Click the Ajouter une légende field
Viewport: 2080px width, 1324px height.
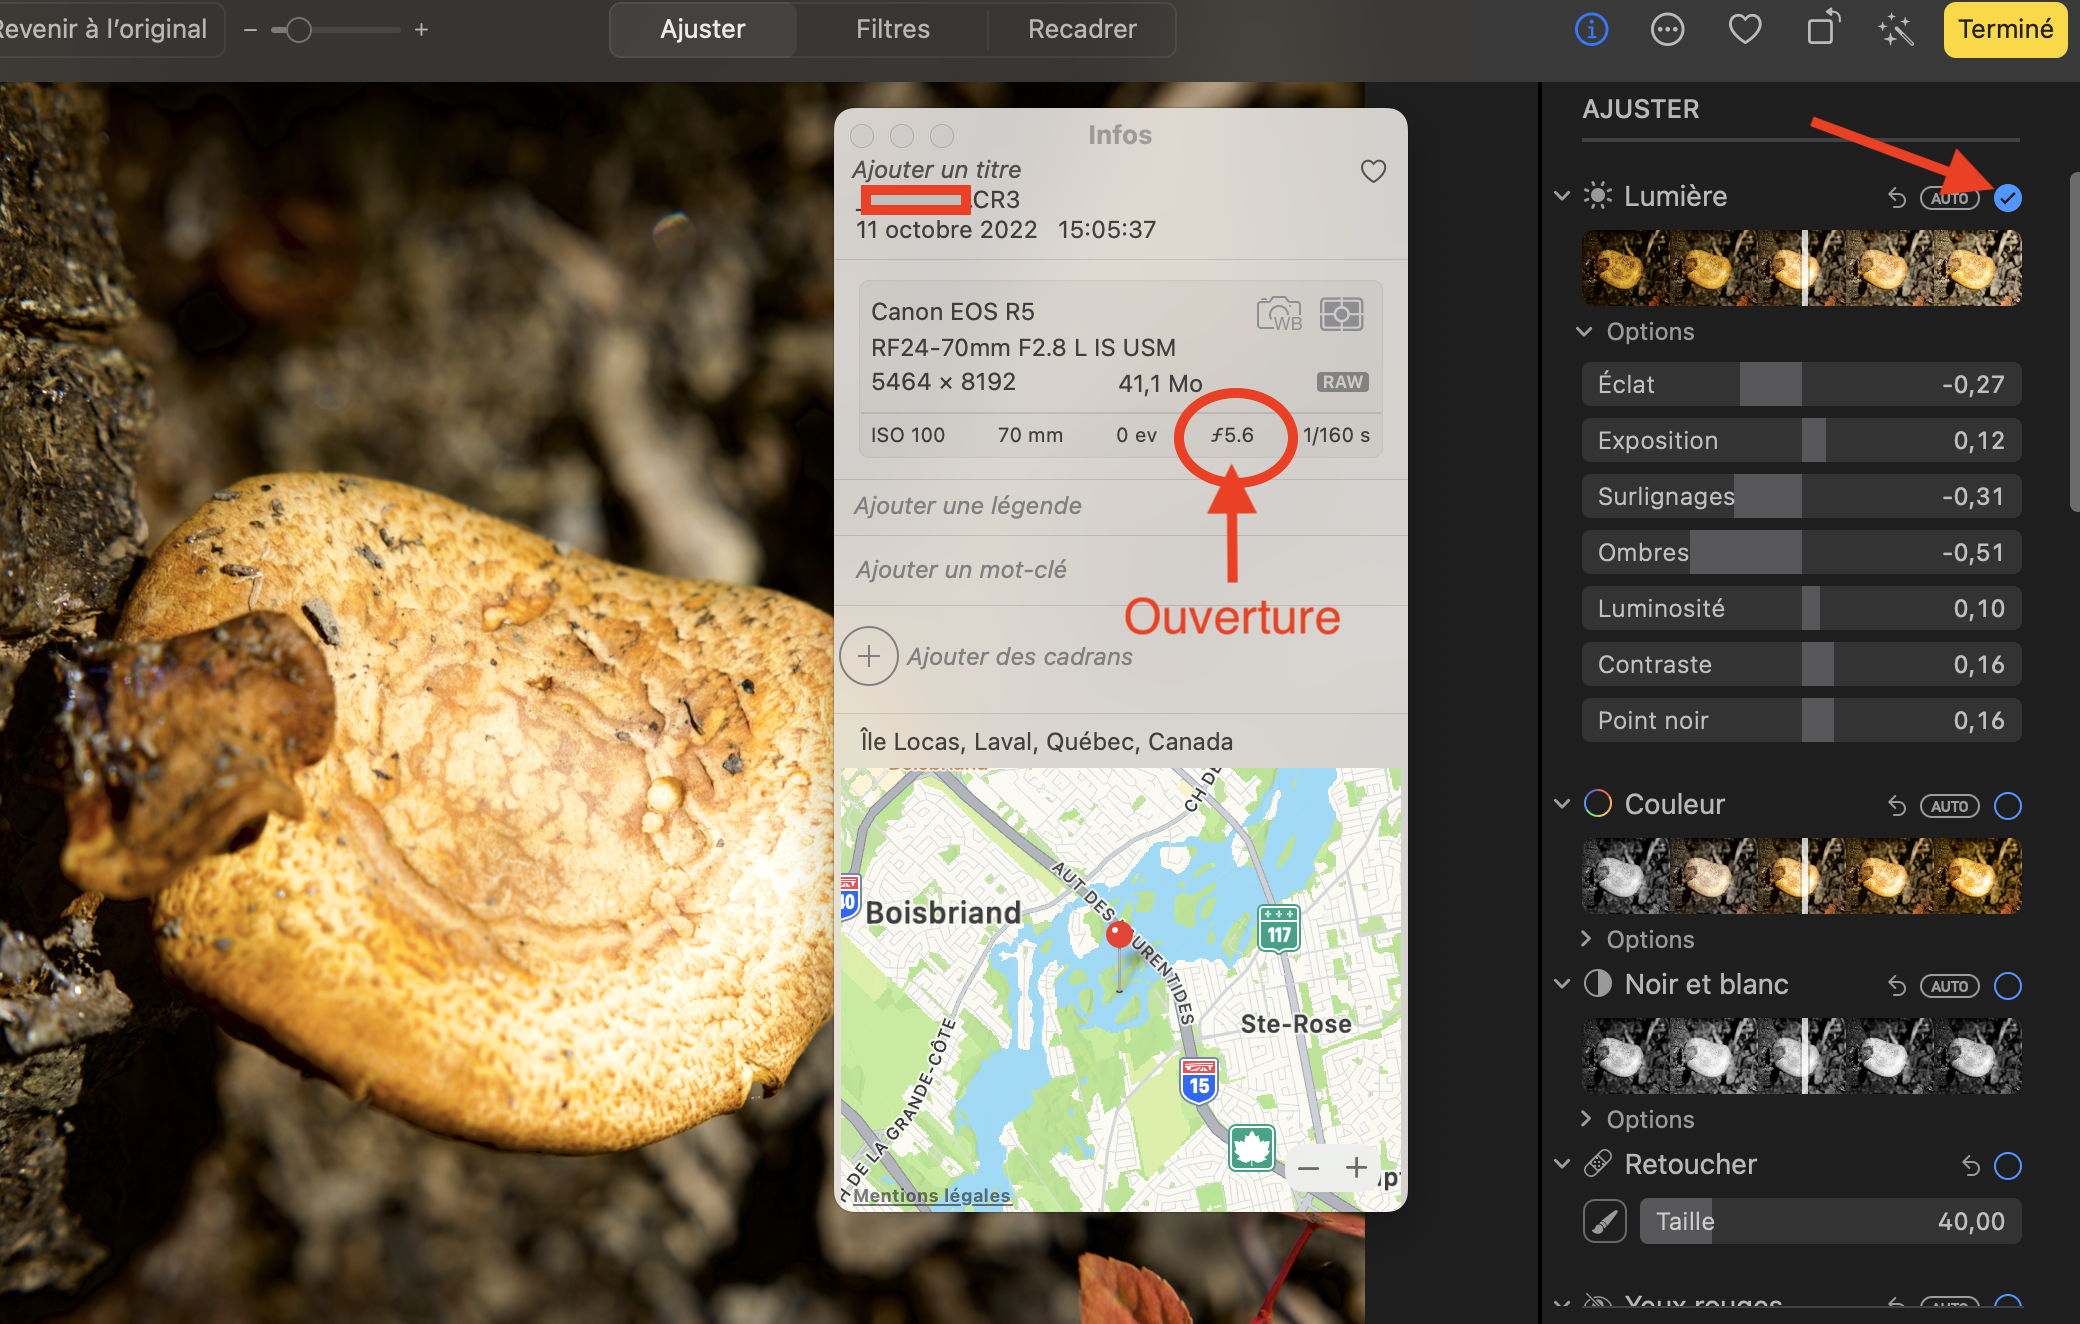968,506
